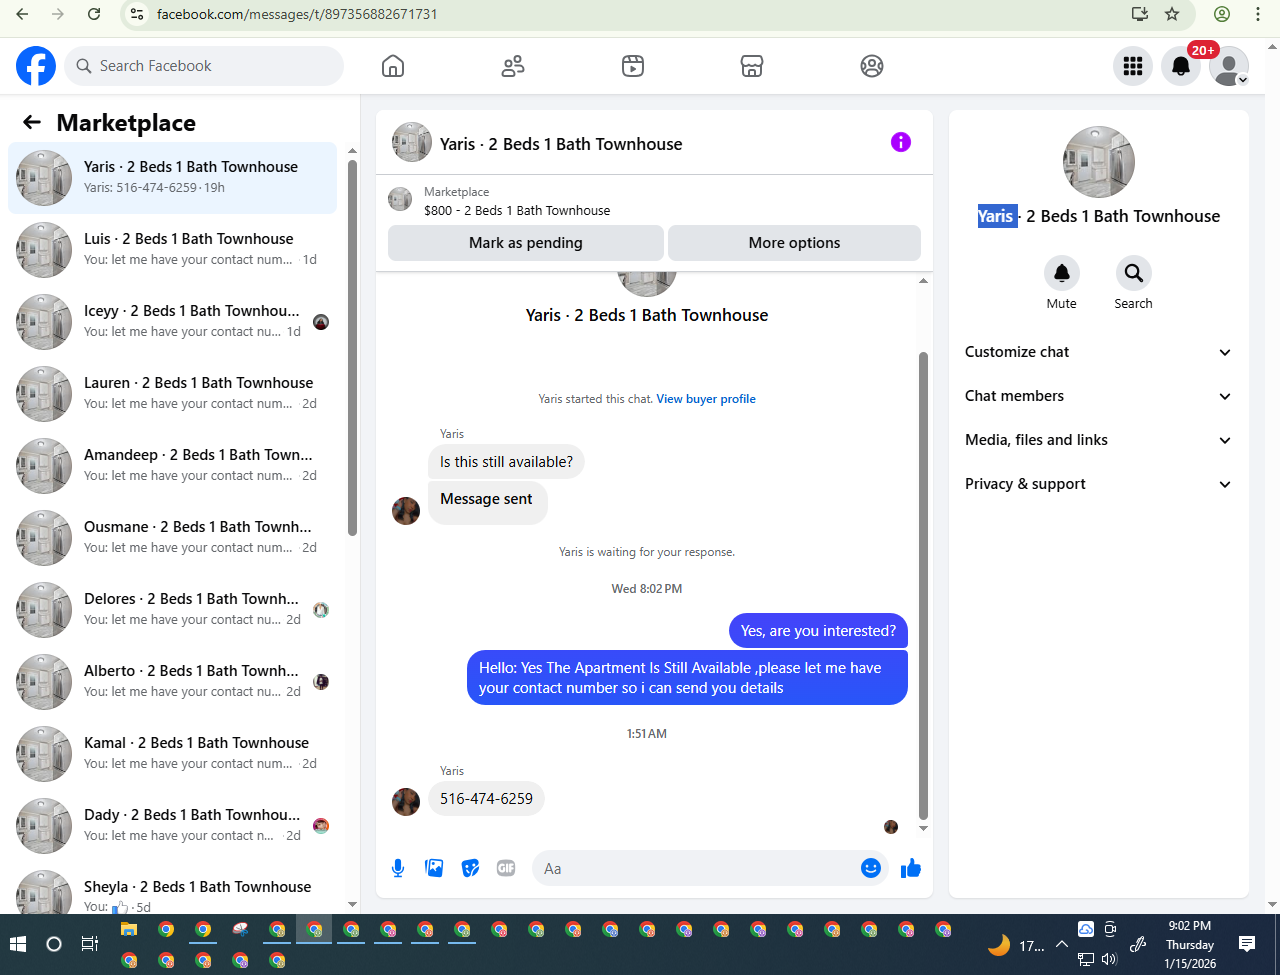
Task: Open Iceyy conversation in the list
Action: click(x=173, y=322)
